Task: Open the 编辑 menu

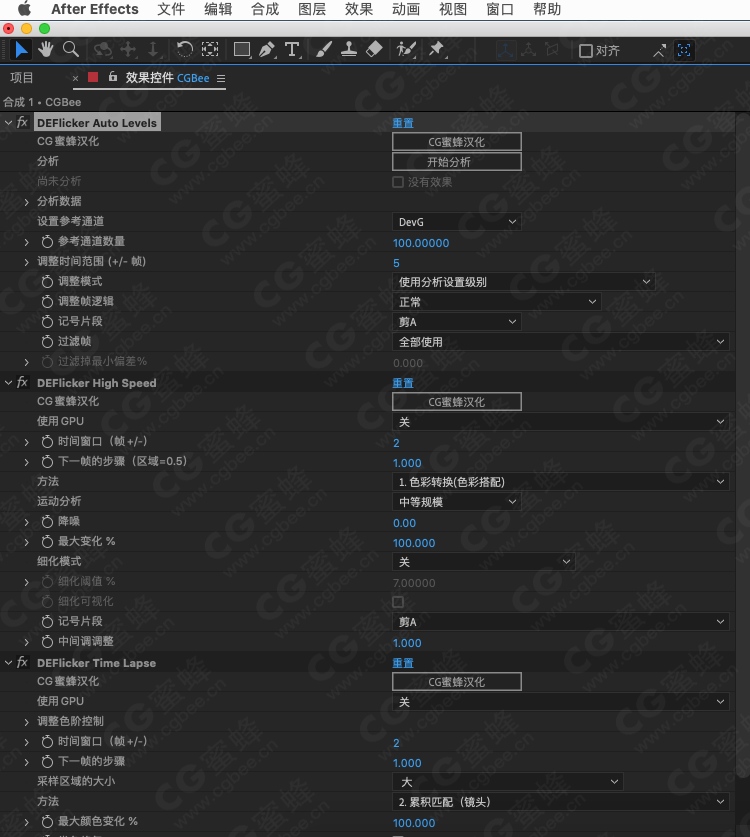Action: click(x=218, y=9)
